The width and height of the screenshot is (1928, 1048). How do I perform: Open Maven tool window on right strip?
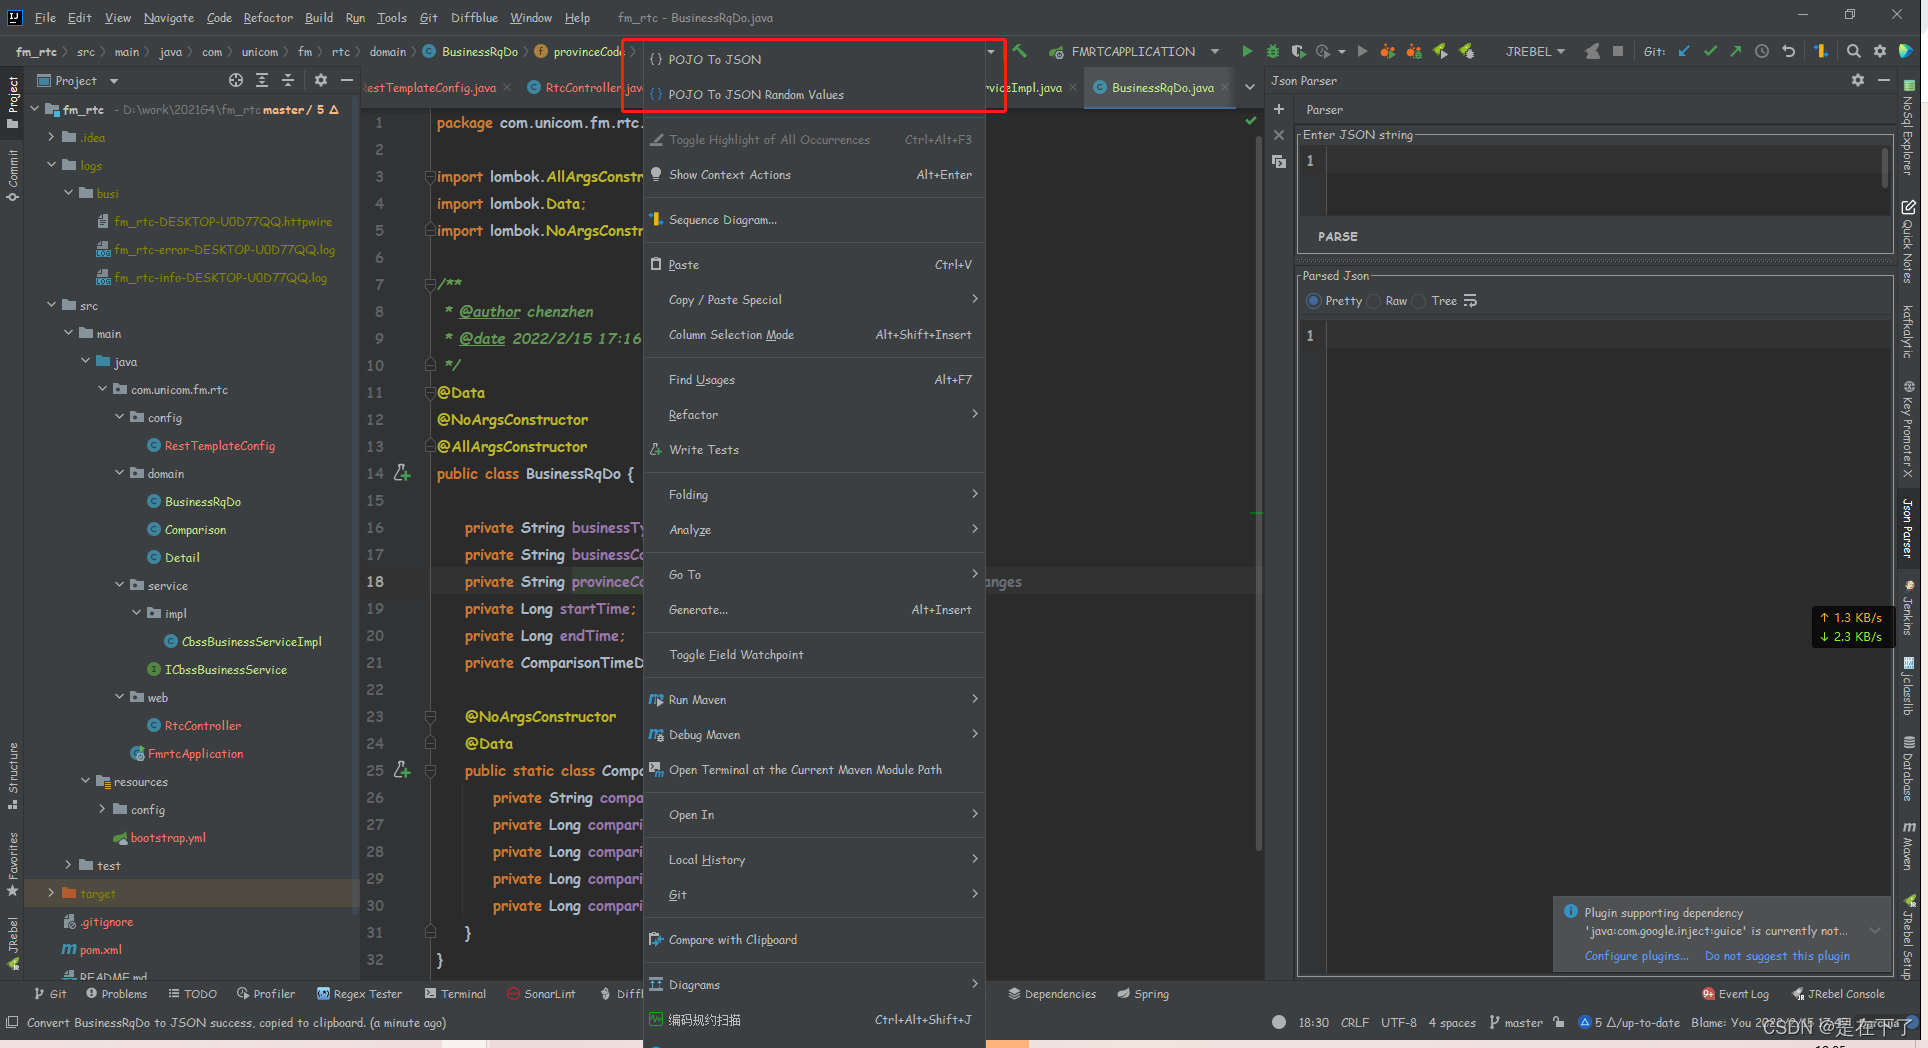(x=1909, y=845)
